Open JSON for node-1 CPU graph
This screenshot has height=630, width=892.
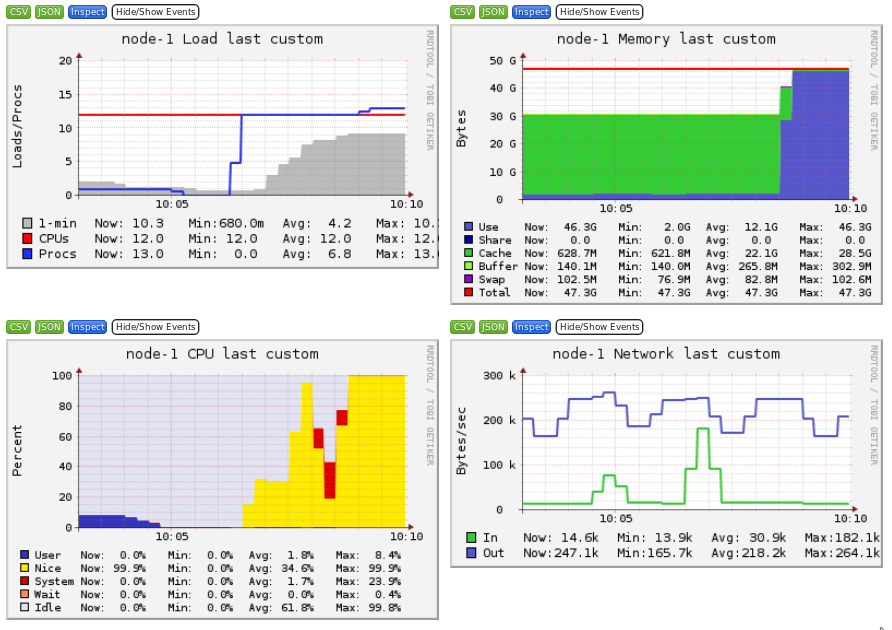pyautogui.click(x=49, y=327)
